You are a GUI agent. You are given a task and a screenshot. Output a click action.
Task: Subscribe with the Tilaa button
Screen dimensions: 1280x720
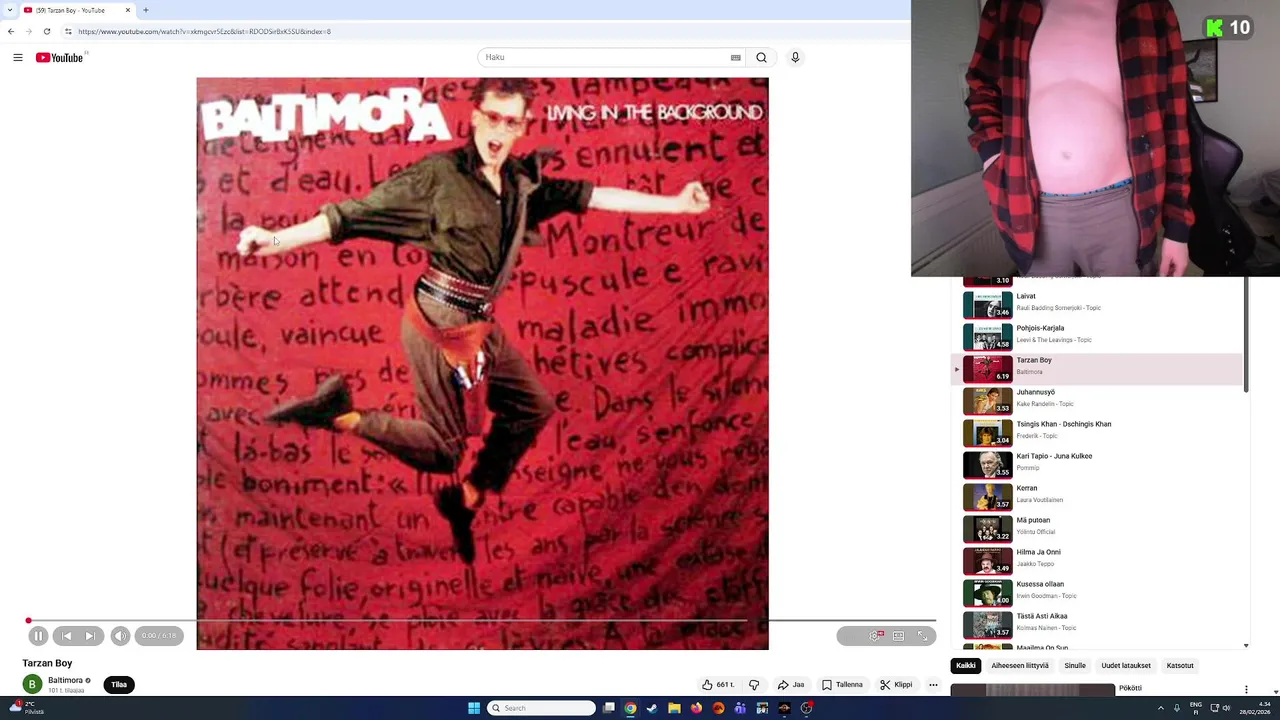[119, 685]
